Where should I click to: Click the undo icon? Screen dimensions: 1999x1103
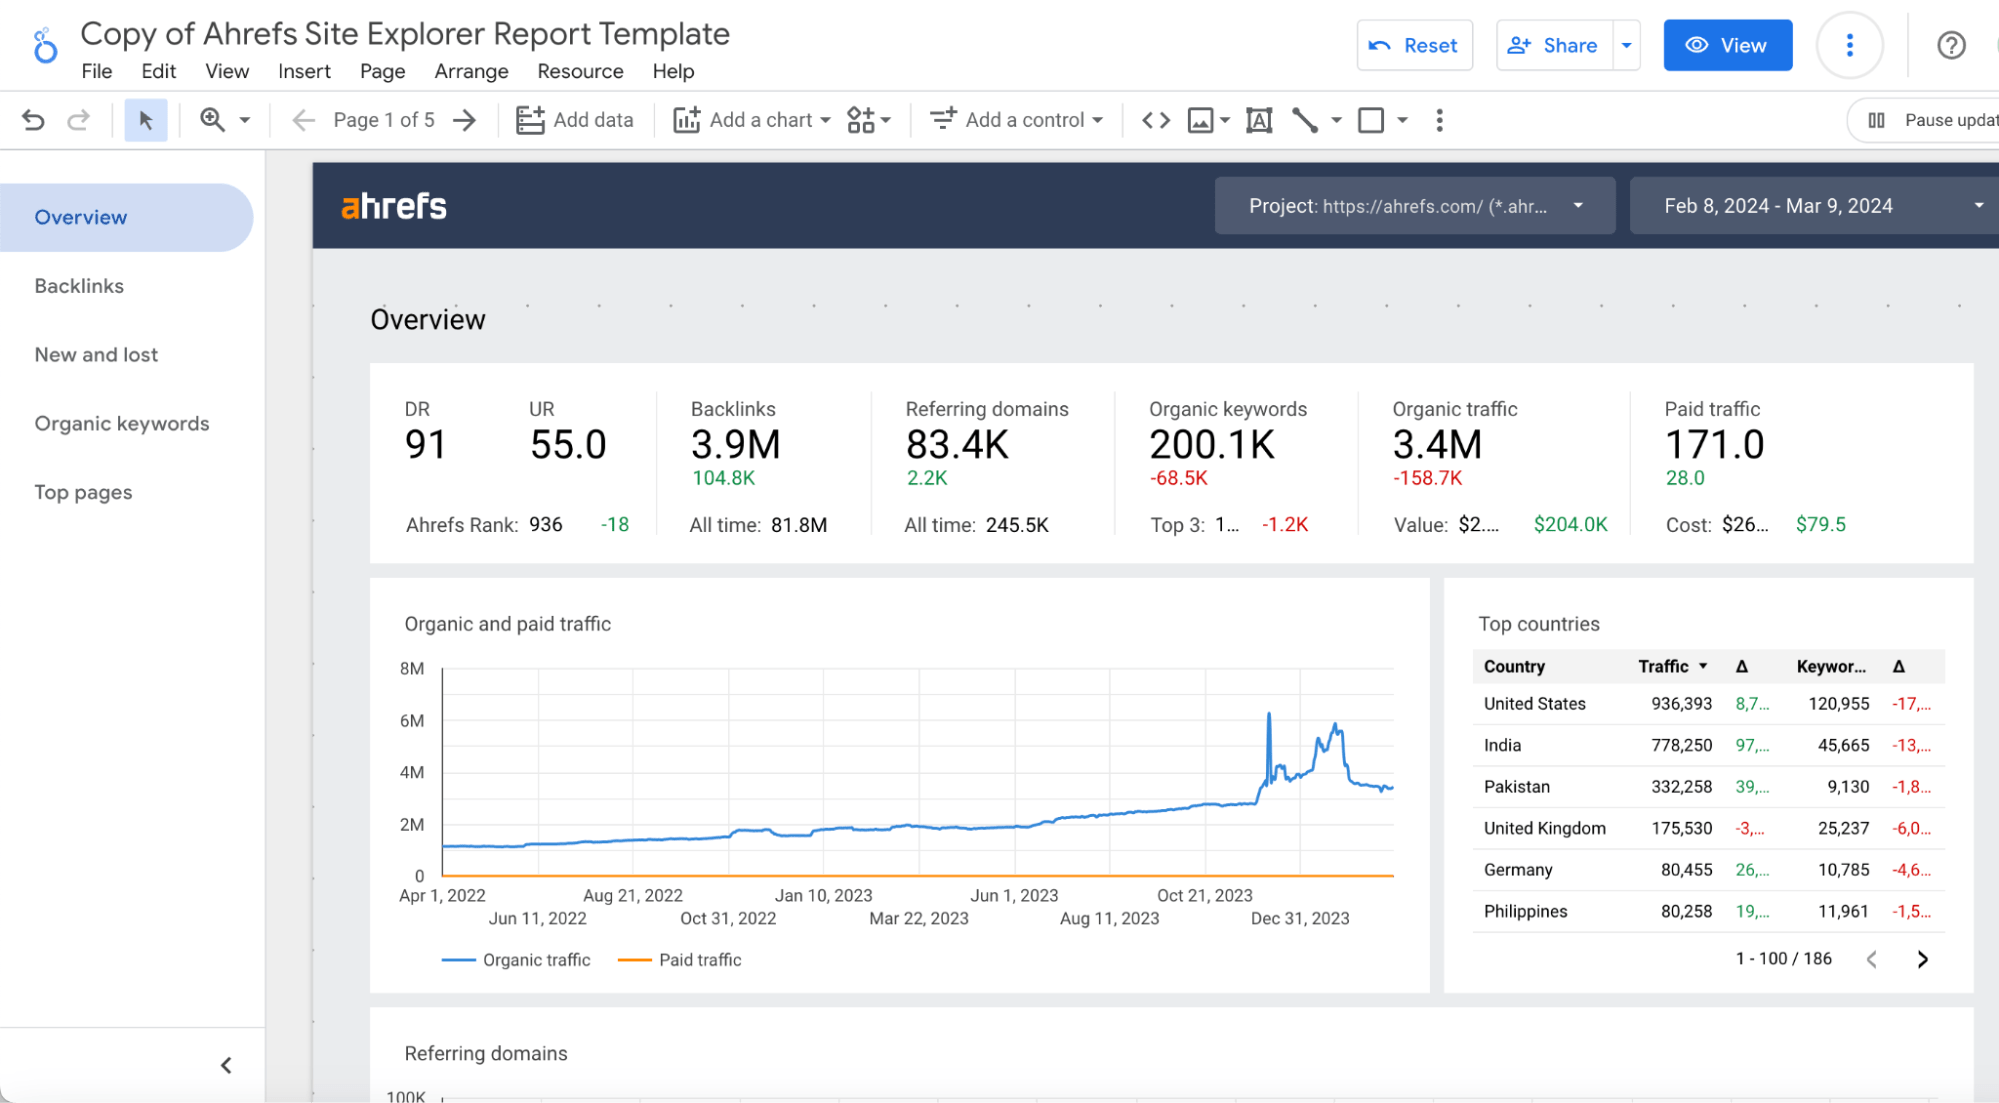33,119
